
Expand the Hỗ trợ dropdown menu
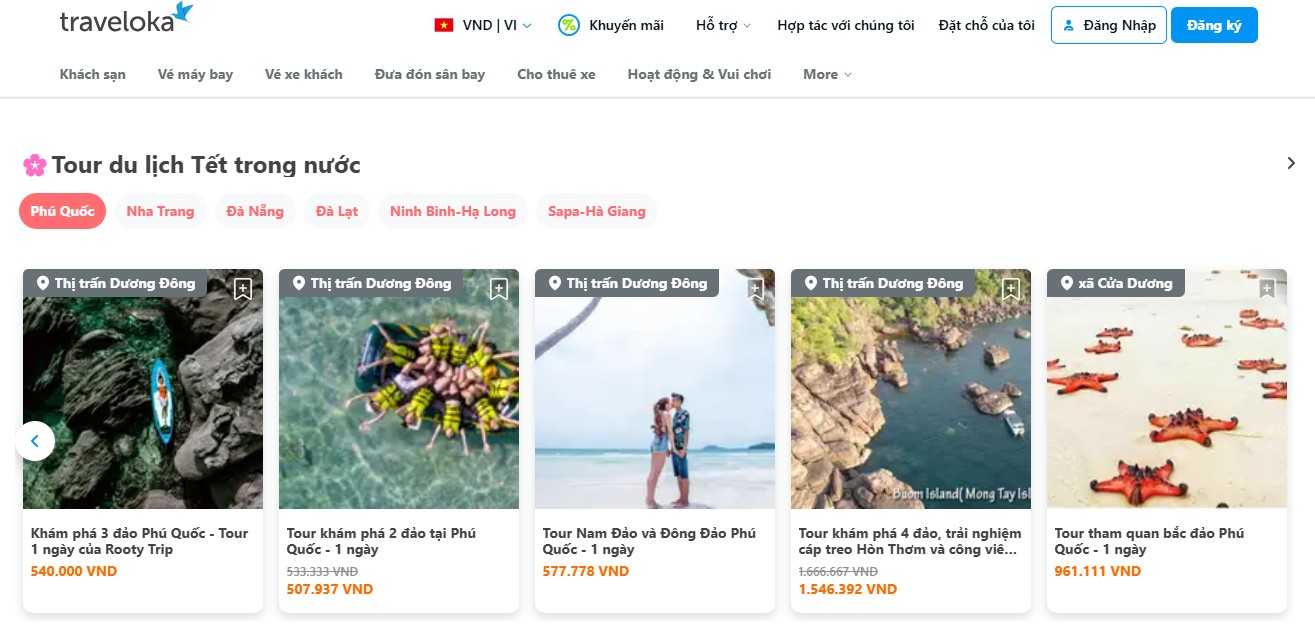pyautogui.click(x=723, y=25)
